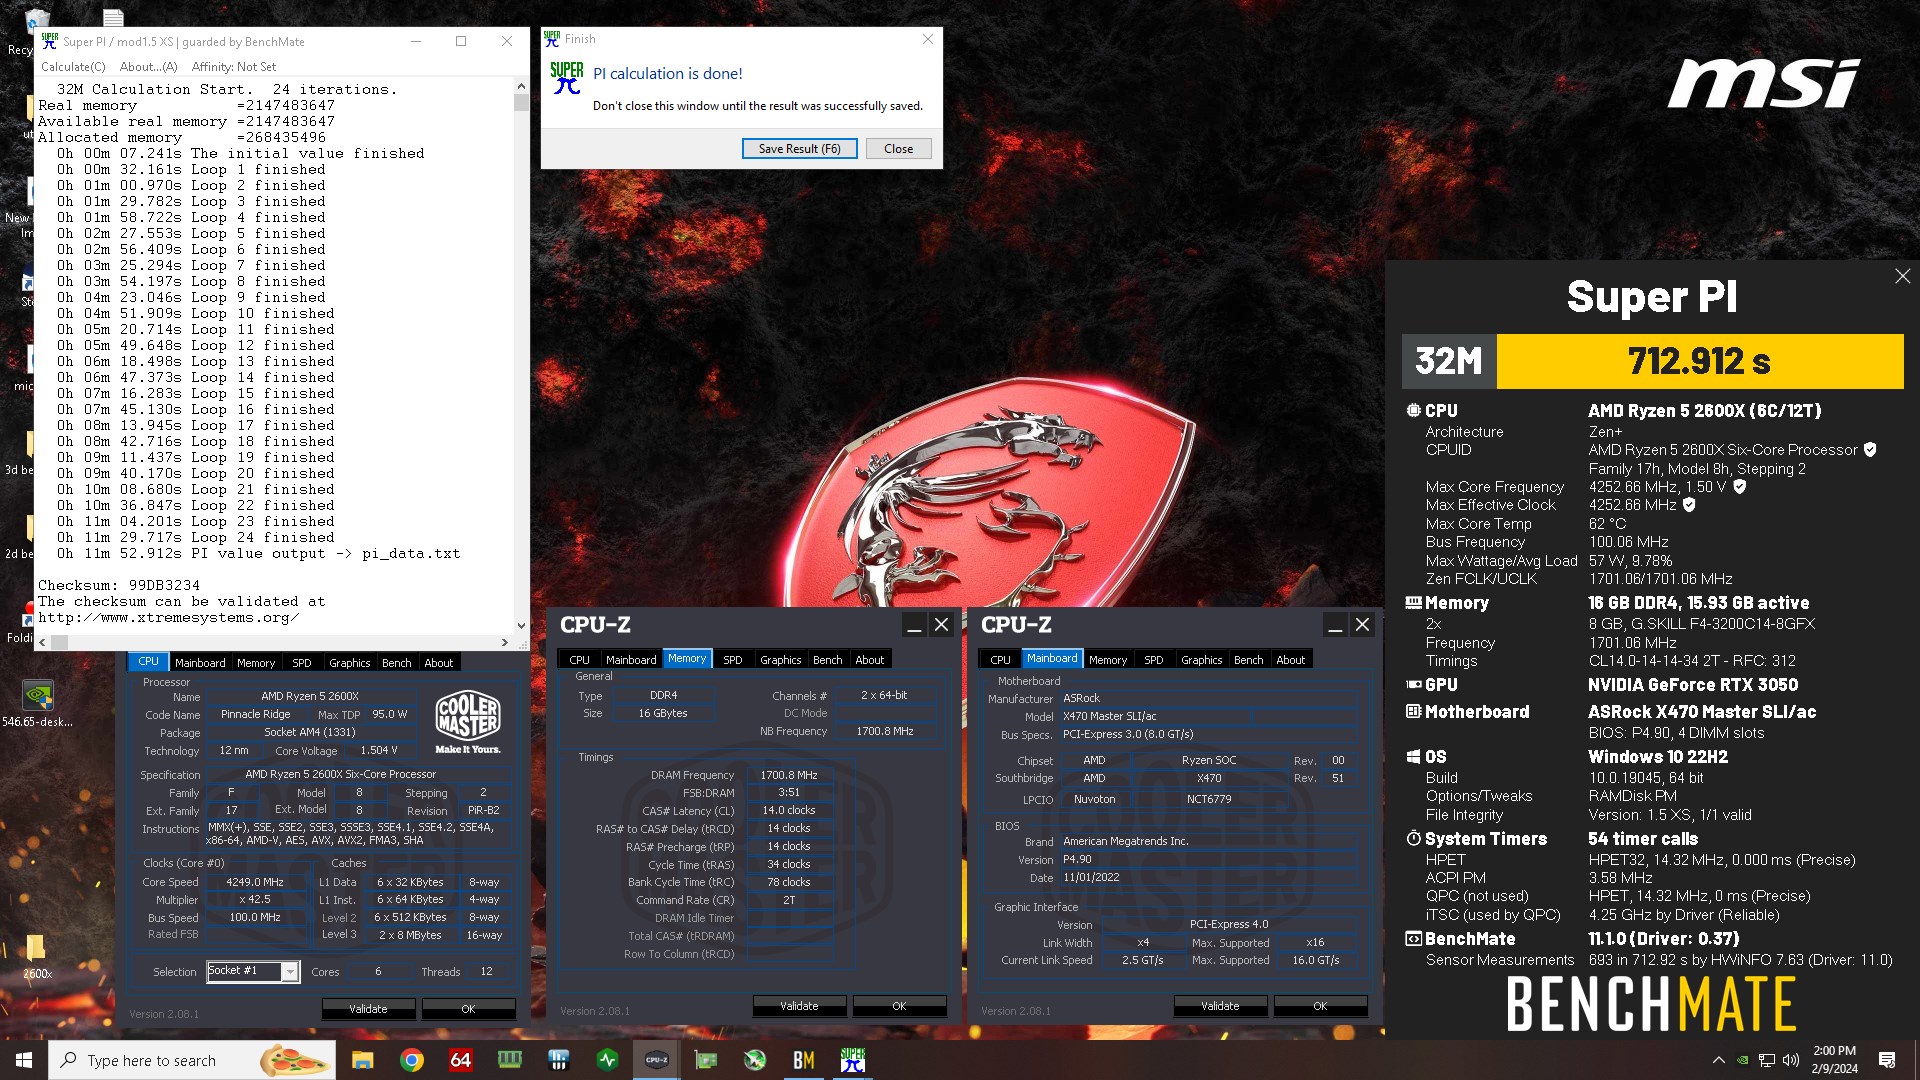Viewport: 1920px width, 1080px height.
Task: Select Memory tab in left CPU-Z window
Action: click(256, 663)
